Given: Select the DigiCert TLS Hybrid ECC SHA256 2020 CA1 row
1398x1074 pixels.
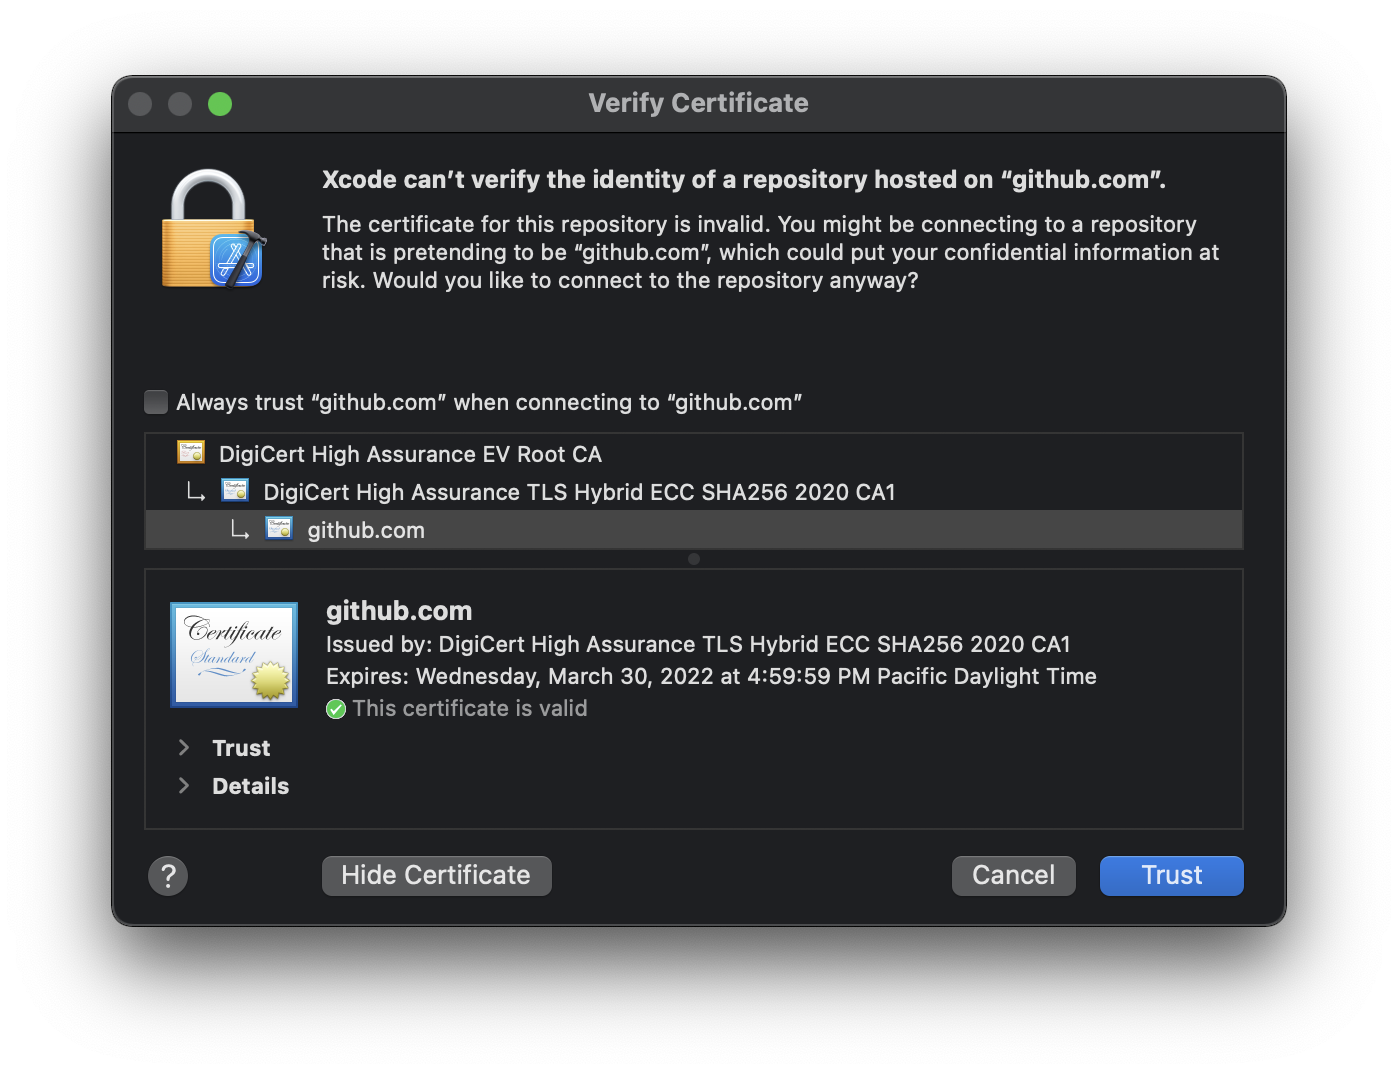Looking at the screenshot, I should pos(578,492).
